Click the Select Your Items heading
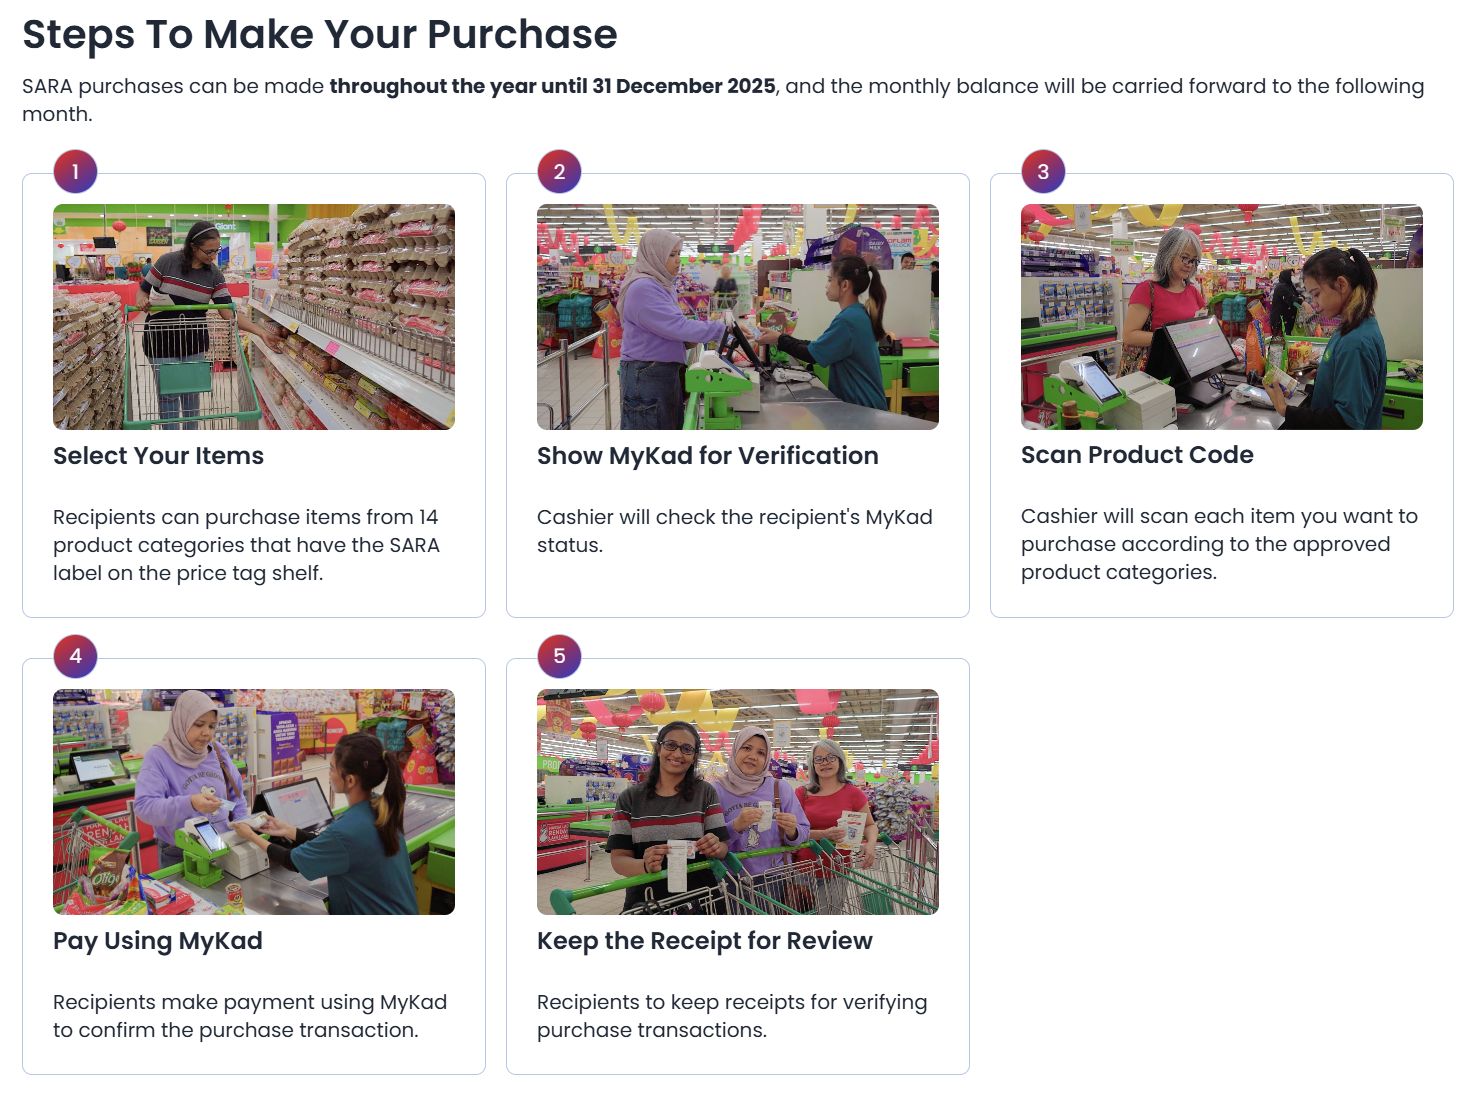The height and width of the screenshot is (1093, 1470). tap(158, 456)
